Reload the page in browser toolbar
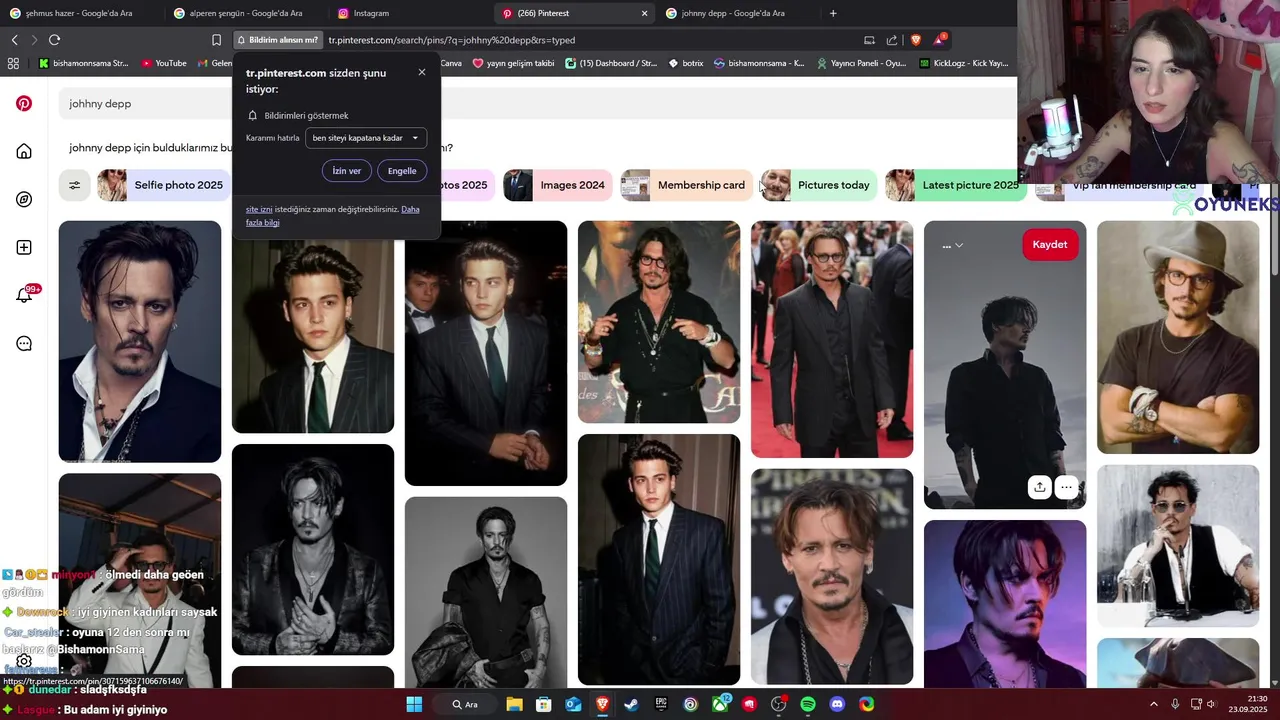The image size is (1280, 720). point(54,40)
